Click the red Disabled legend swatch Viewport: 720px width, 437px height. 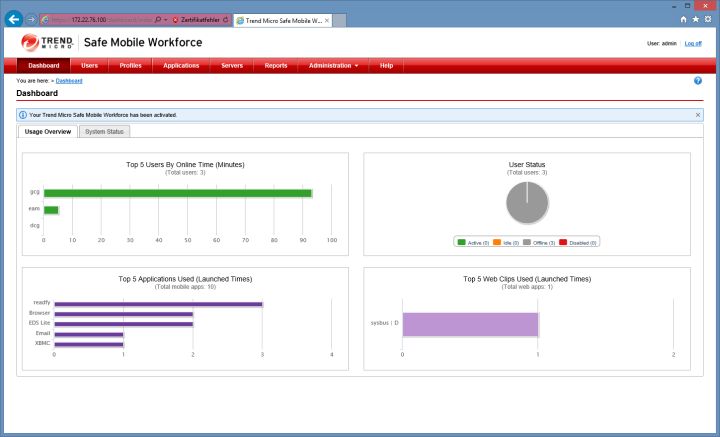(563, 242)
